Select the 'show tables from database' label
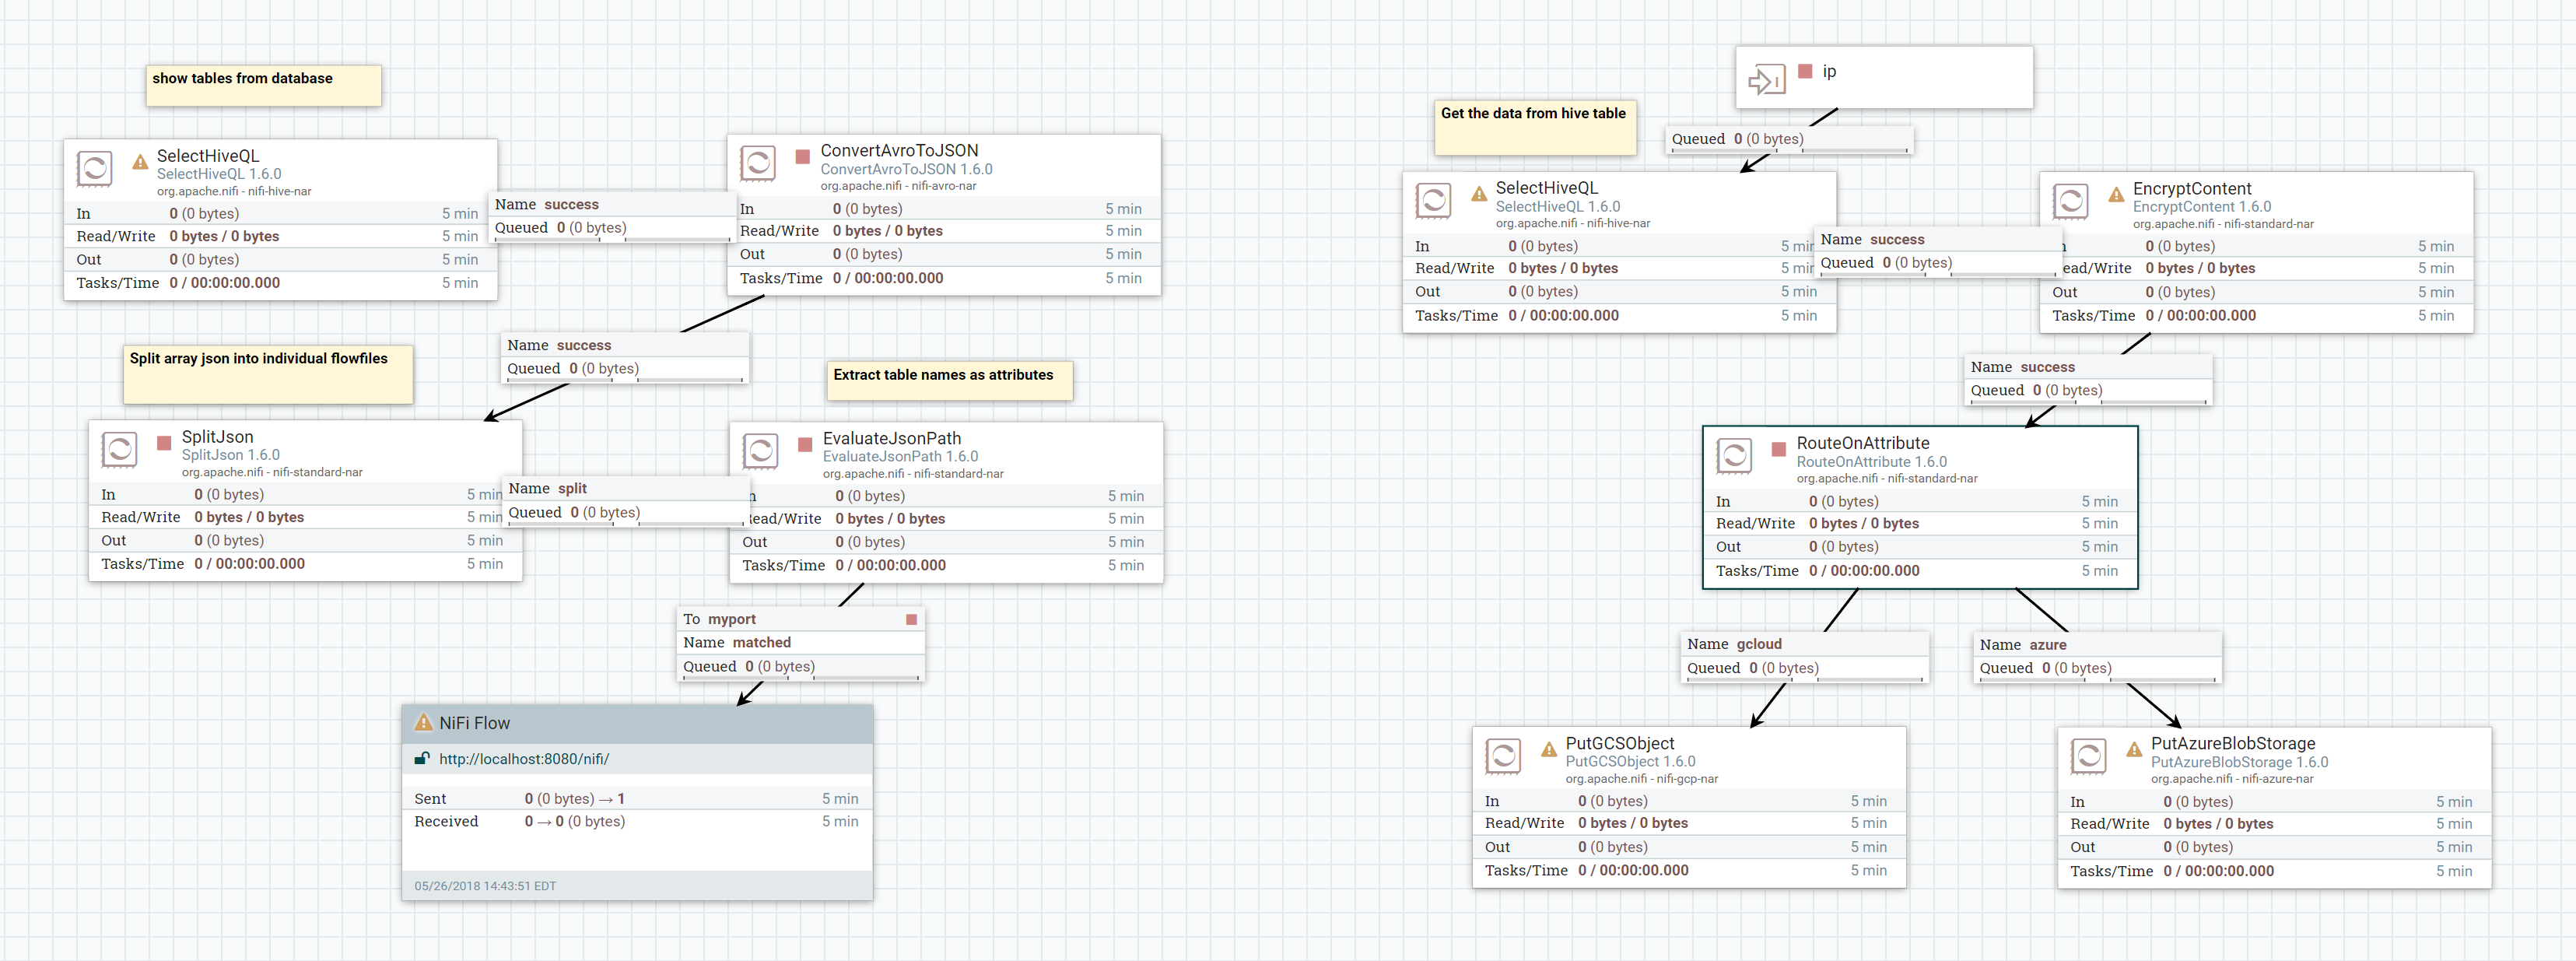This screenshot has width=2576, height=961. coord(263,86)
